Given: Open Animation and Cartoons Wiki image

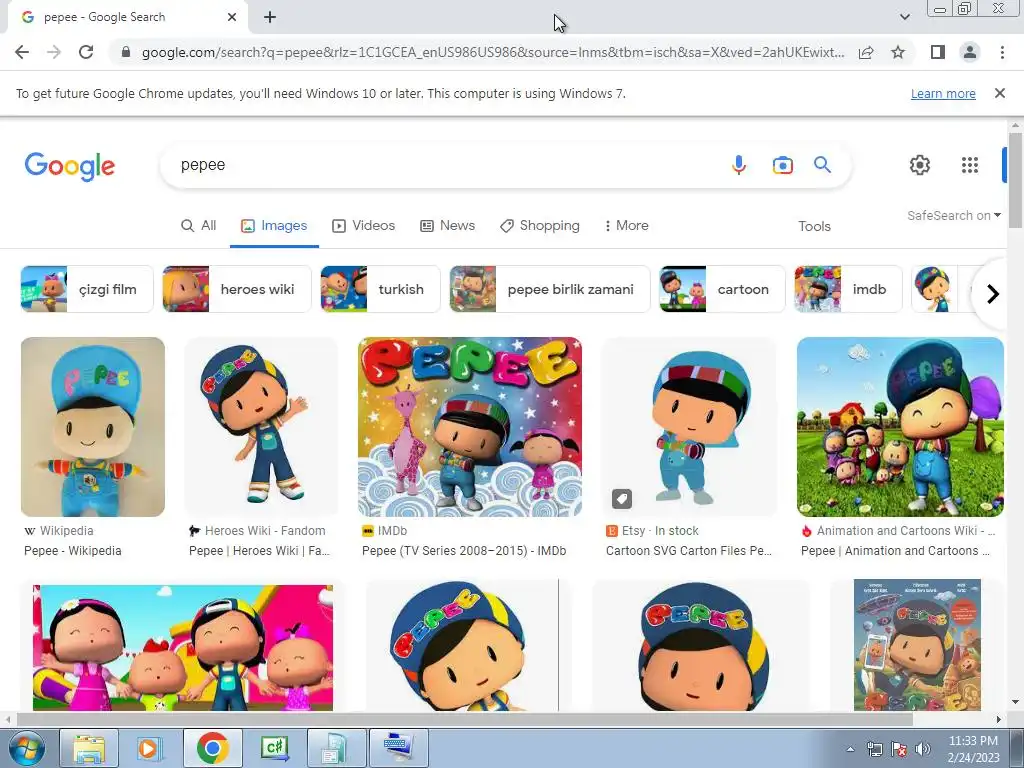Looking at the screenshot, I should (x=900, y=427).
